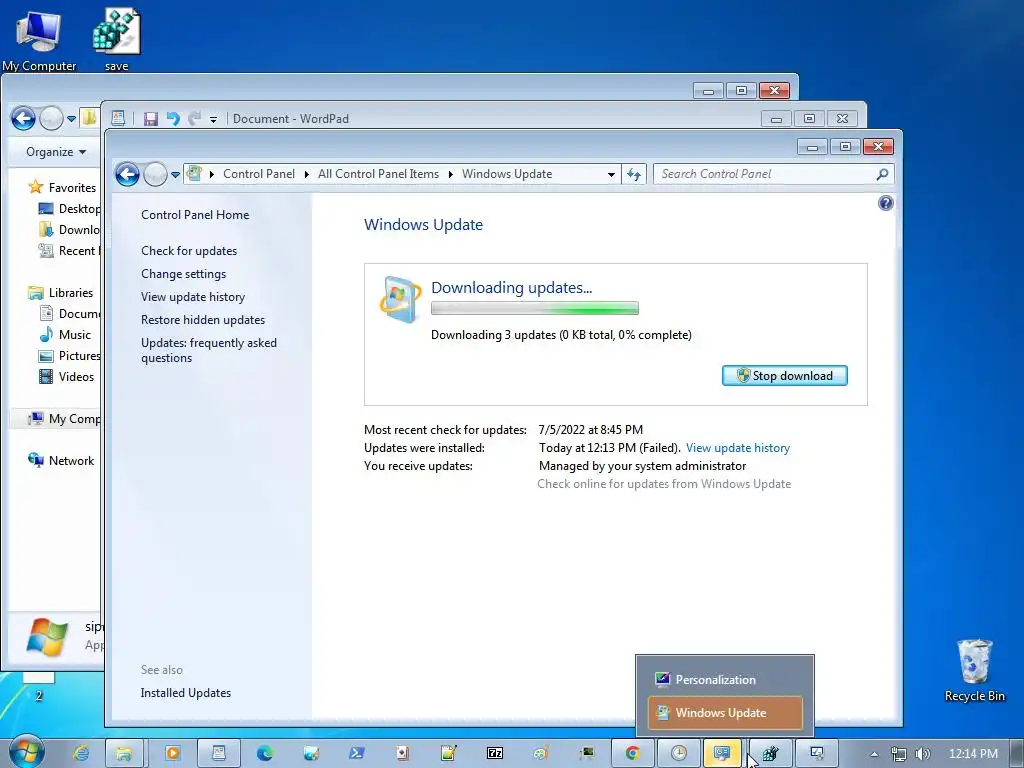Click the Windows Update shield icon
The height and width of the screenshot is (768, 1024).
point(400,300)
